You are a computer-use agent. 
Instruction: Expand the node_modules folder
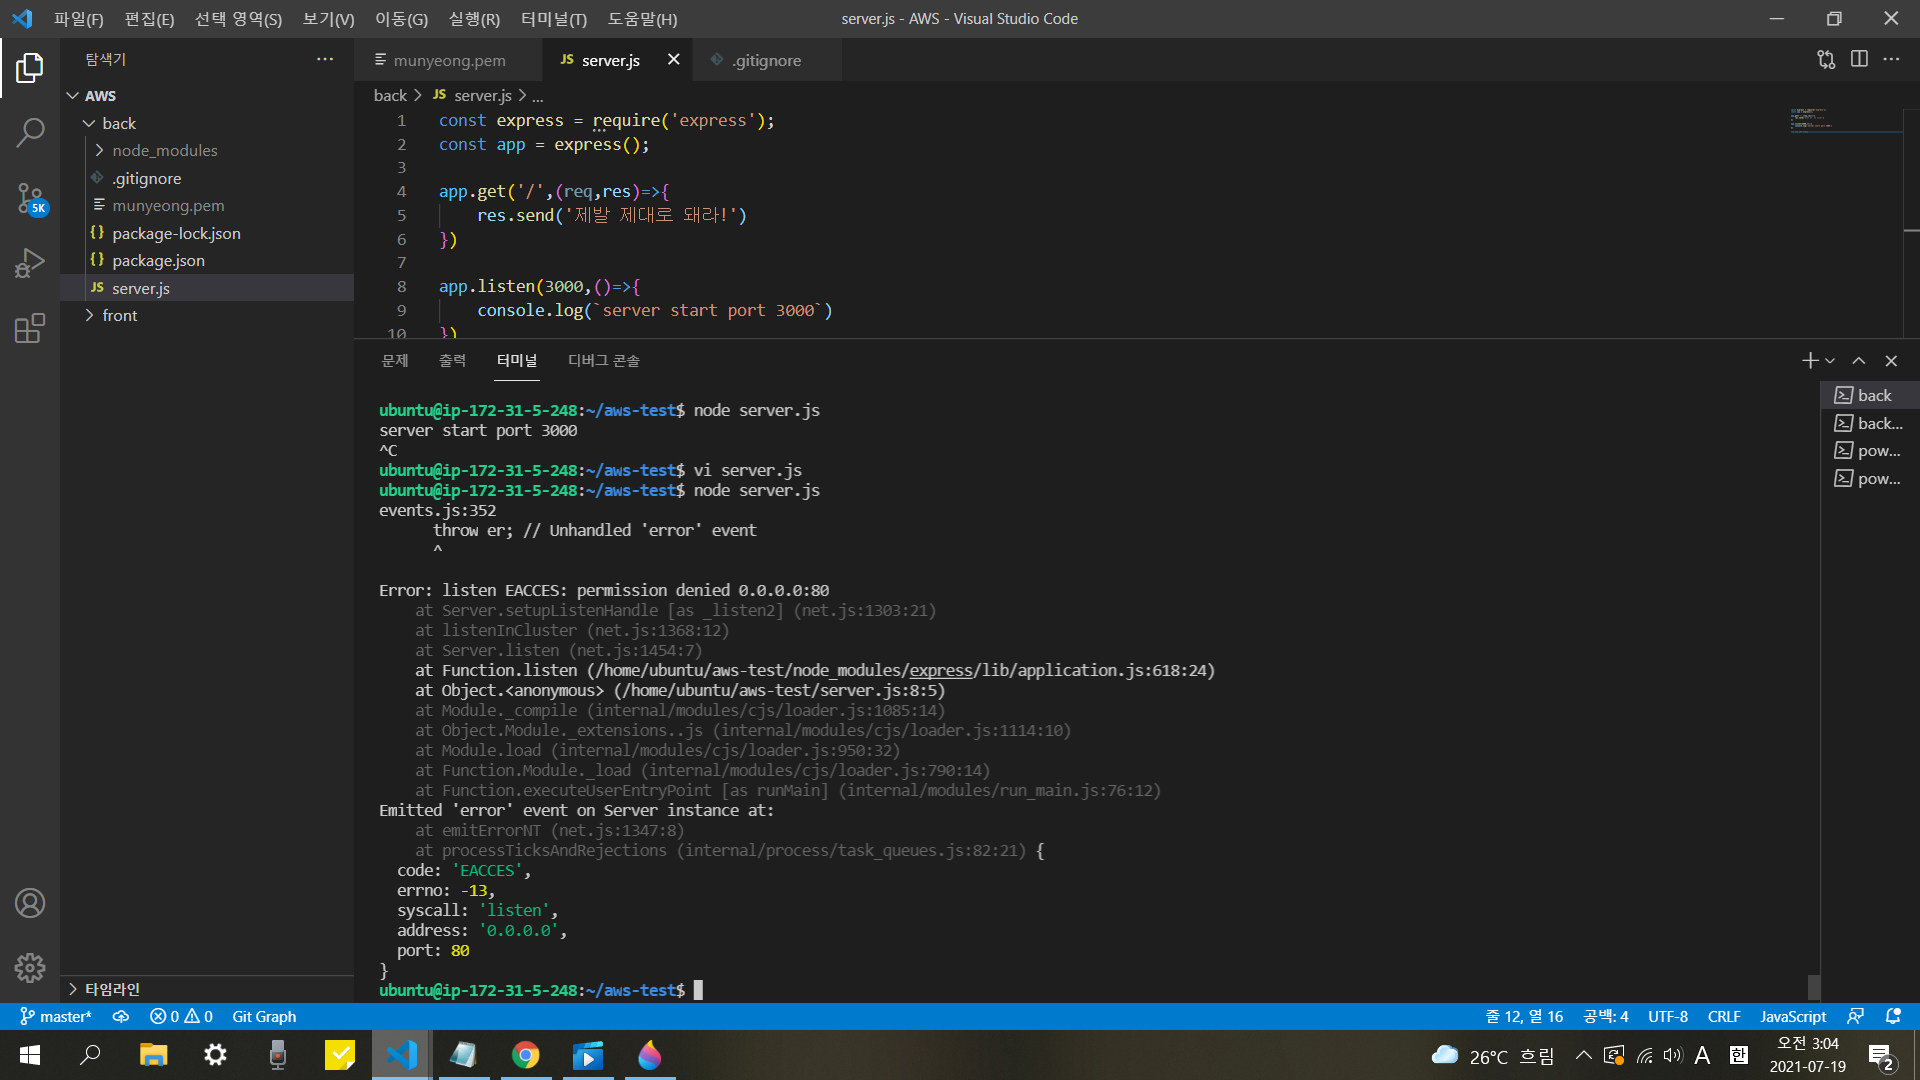(164, 151)
